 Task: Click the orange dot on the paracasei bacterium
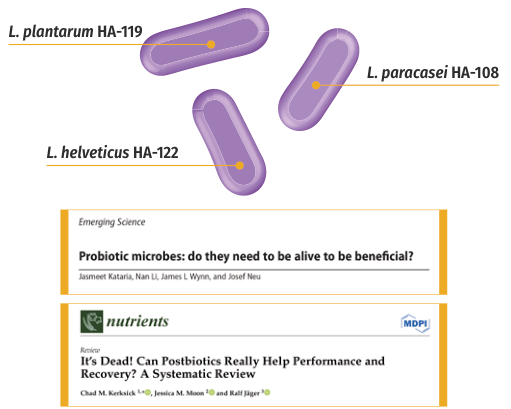pyautogui.click(x=316, y=85)
